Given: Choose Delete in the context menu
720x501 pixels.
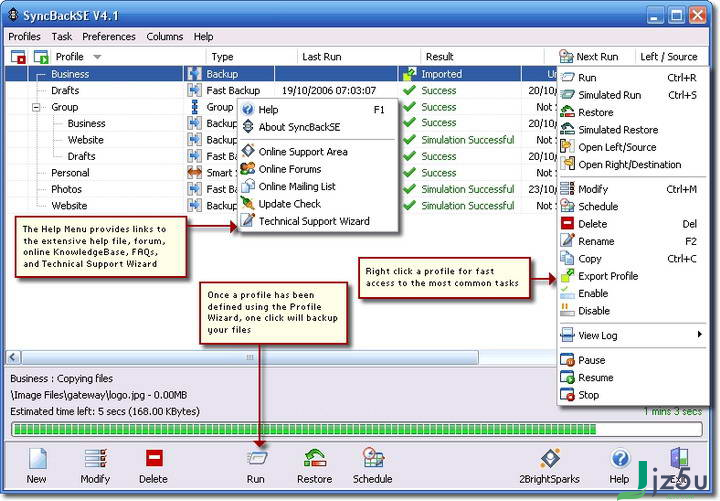Looking at the screenshot, I should (632, 224).
